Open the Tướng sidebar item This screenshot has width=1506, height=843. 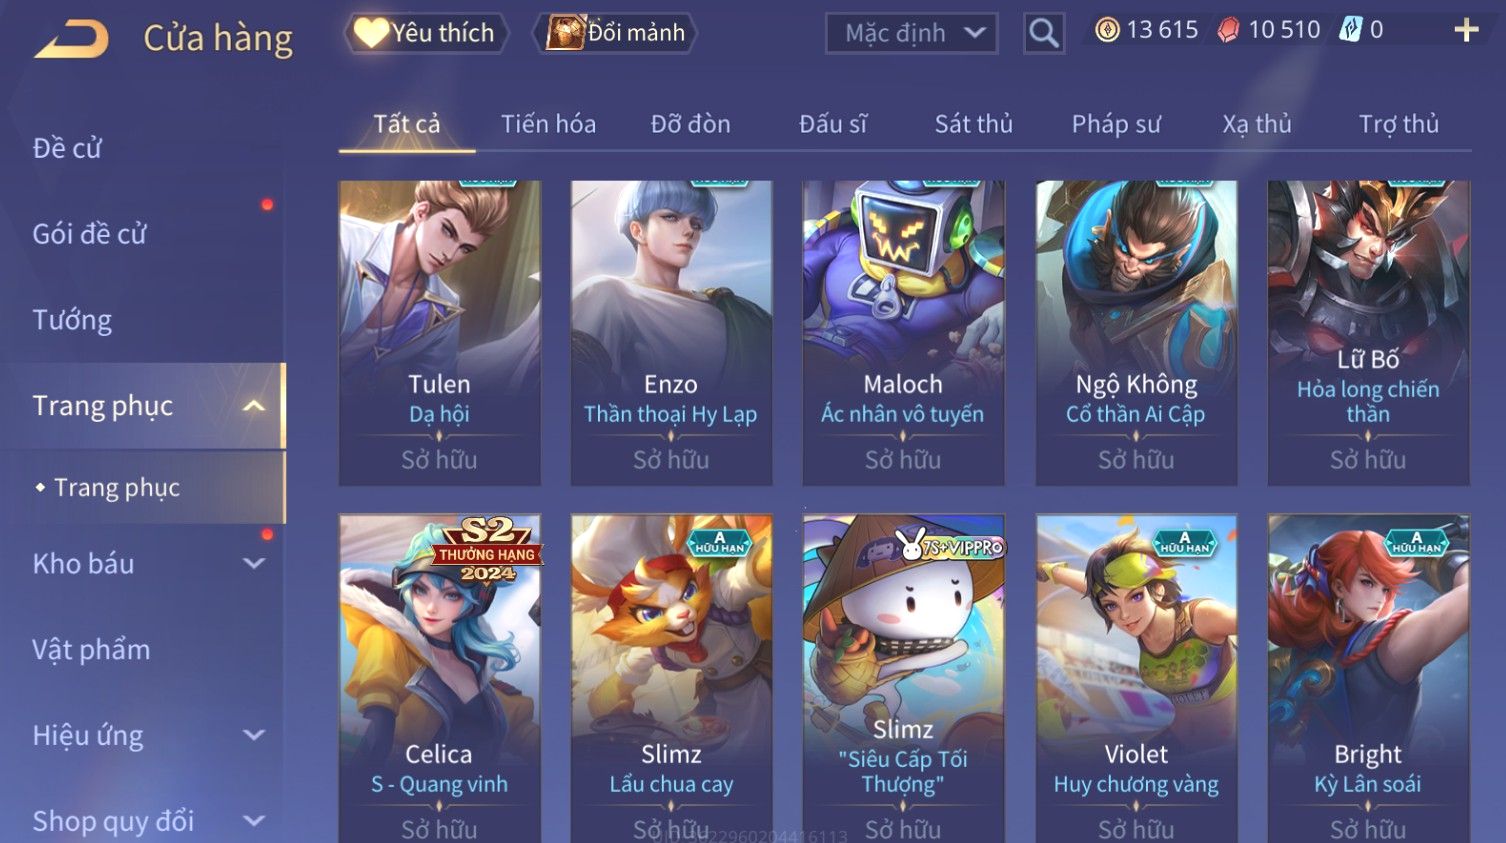pyautogui.click(x=72, y=320)
